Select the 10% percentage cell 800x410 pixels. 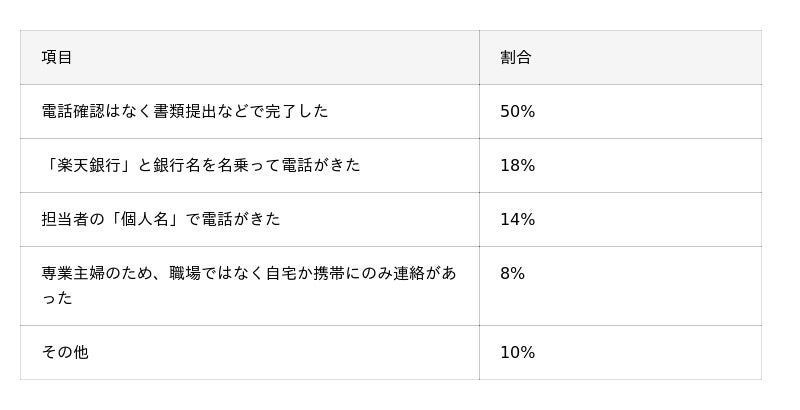tap(517, 352)
